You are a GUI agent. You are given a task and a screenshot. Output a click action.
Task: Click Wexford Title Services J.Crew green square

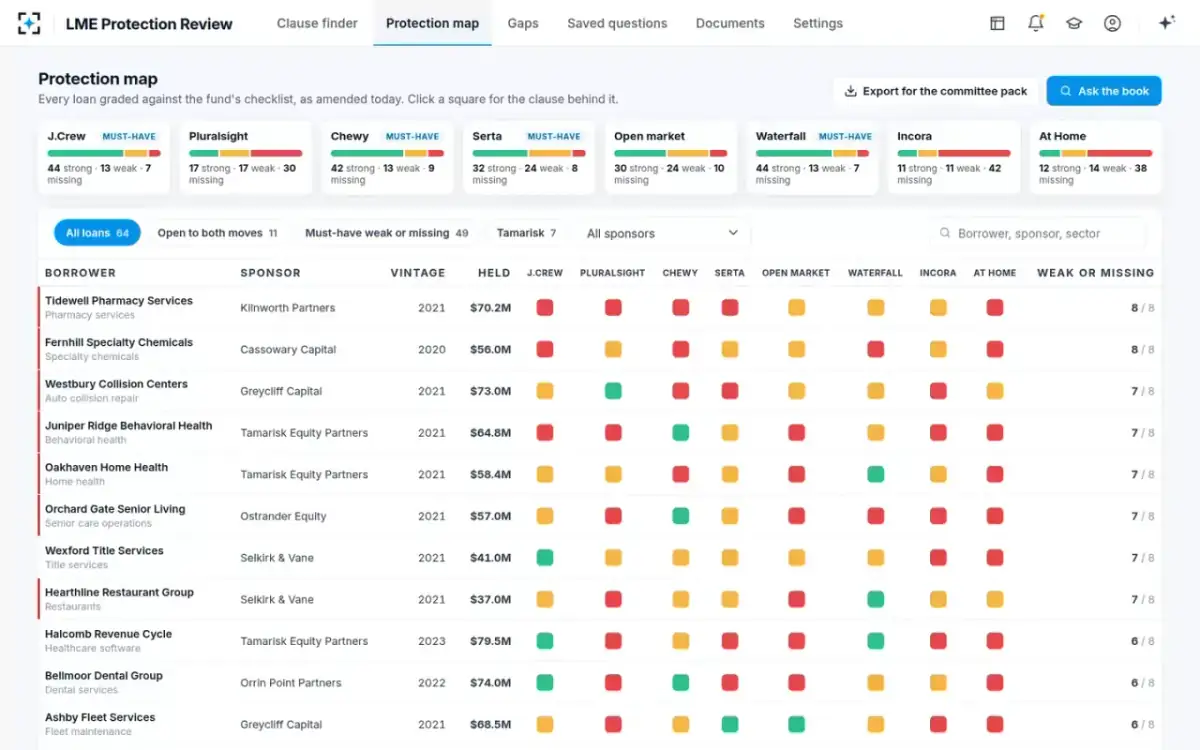click(545, 558)
